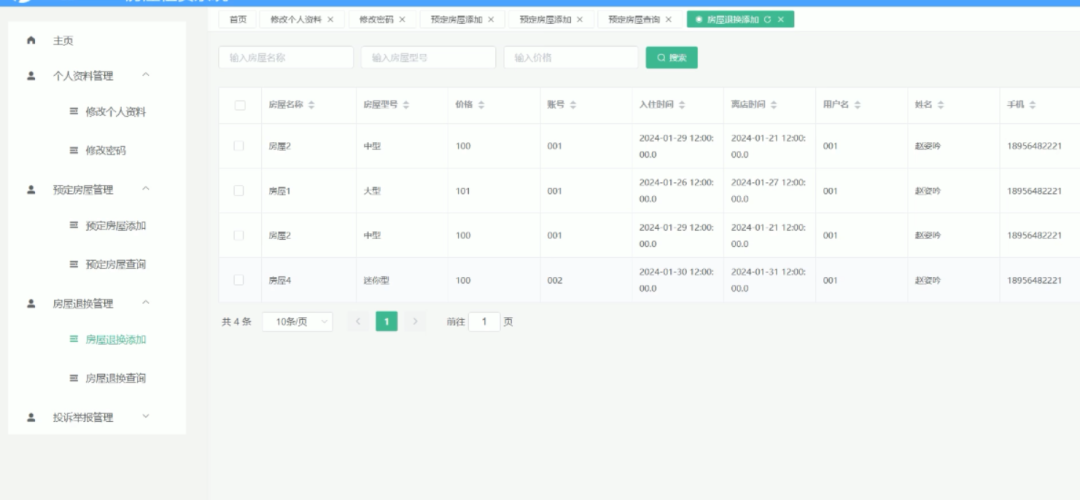This screenshot has height=500, width=1080.
Task: Click the user icon beside 预定房屋管理
Action: (x=31, y=189)
